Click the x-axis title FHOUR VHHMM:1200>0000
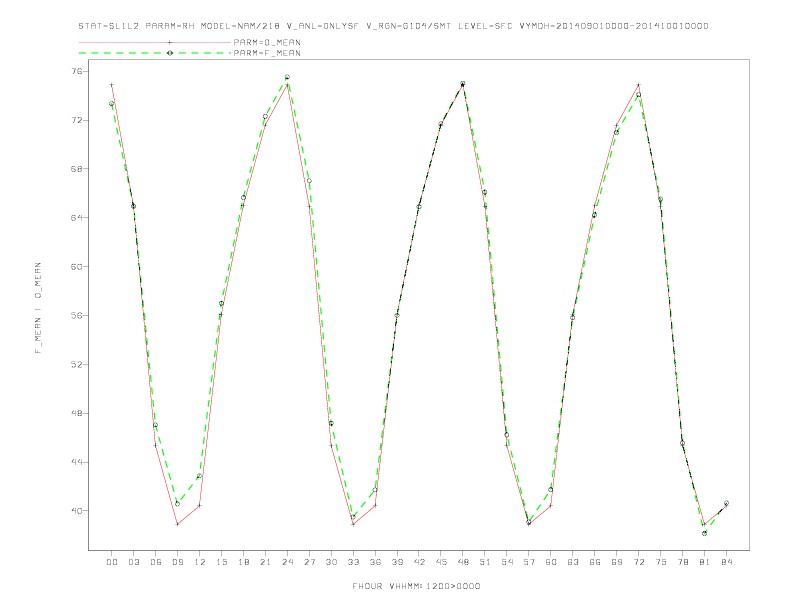This screenshot has height=612, width=792. (x=416, y=586)
